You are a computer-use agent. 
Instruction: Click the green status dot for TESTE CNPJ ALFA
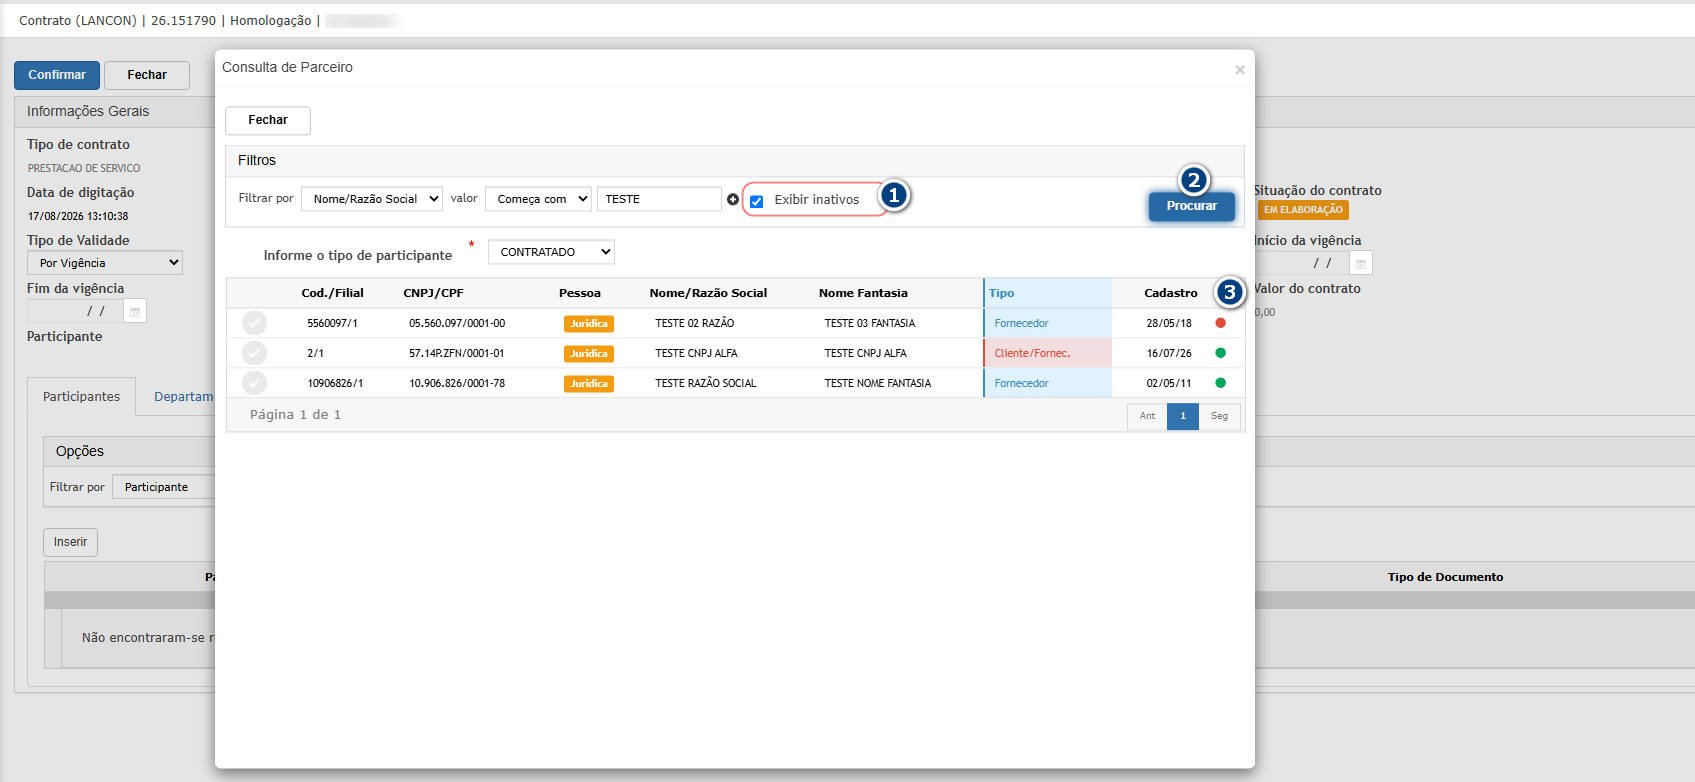pos(1220,353)
